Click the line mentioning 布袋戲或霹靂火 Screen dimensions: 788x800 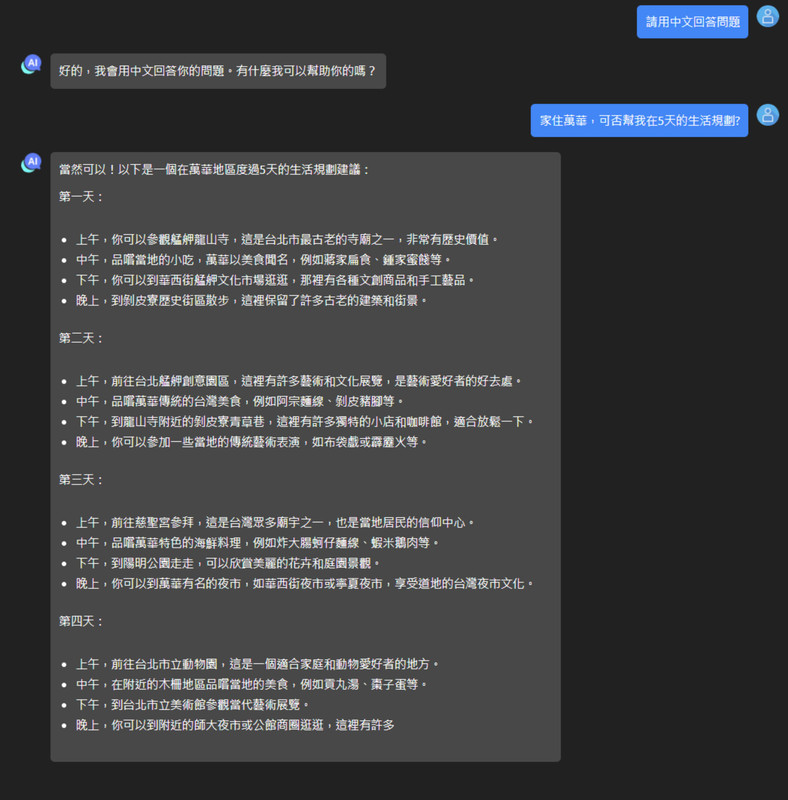(x=252, y=442)
